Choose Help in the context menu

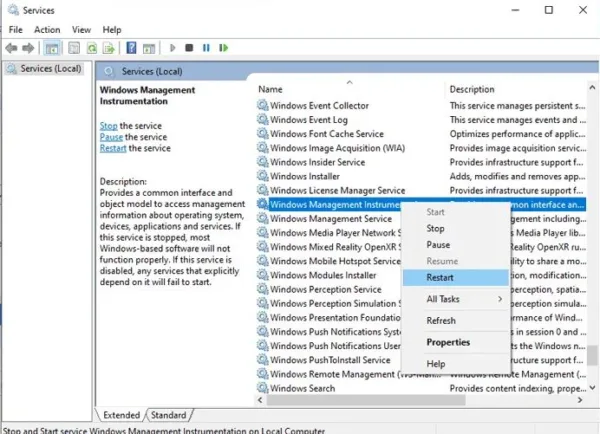pos(455,364)
